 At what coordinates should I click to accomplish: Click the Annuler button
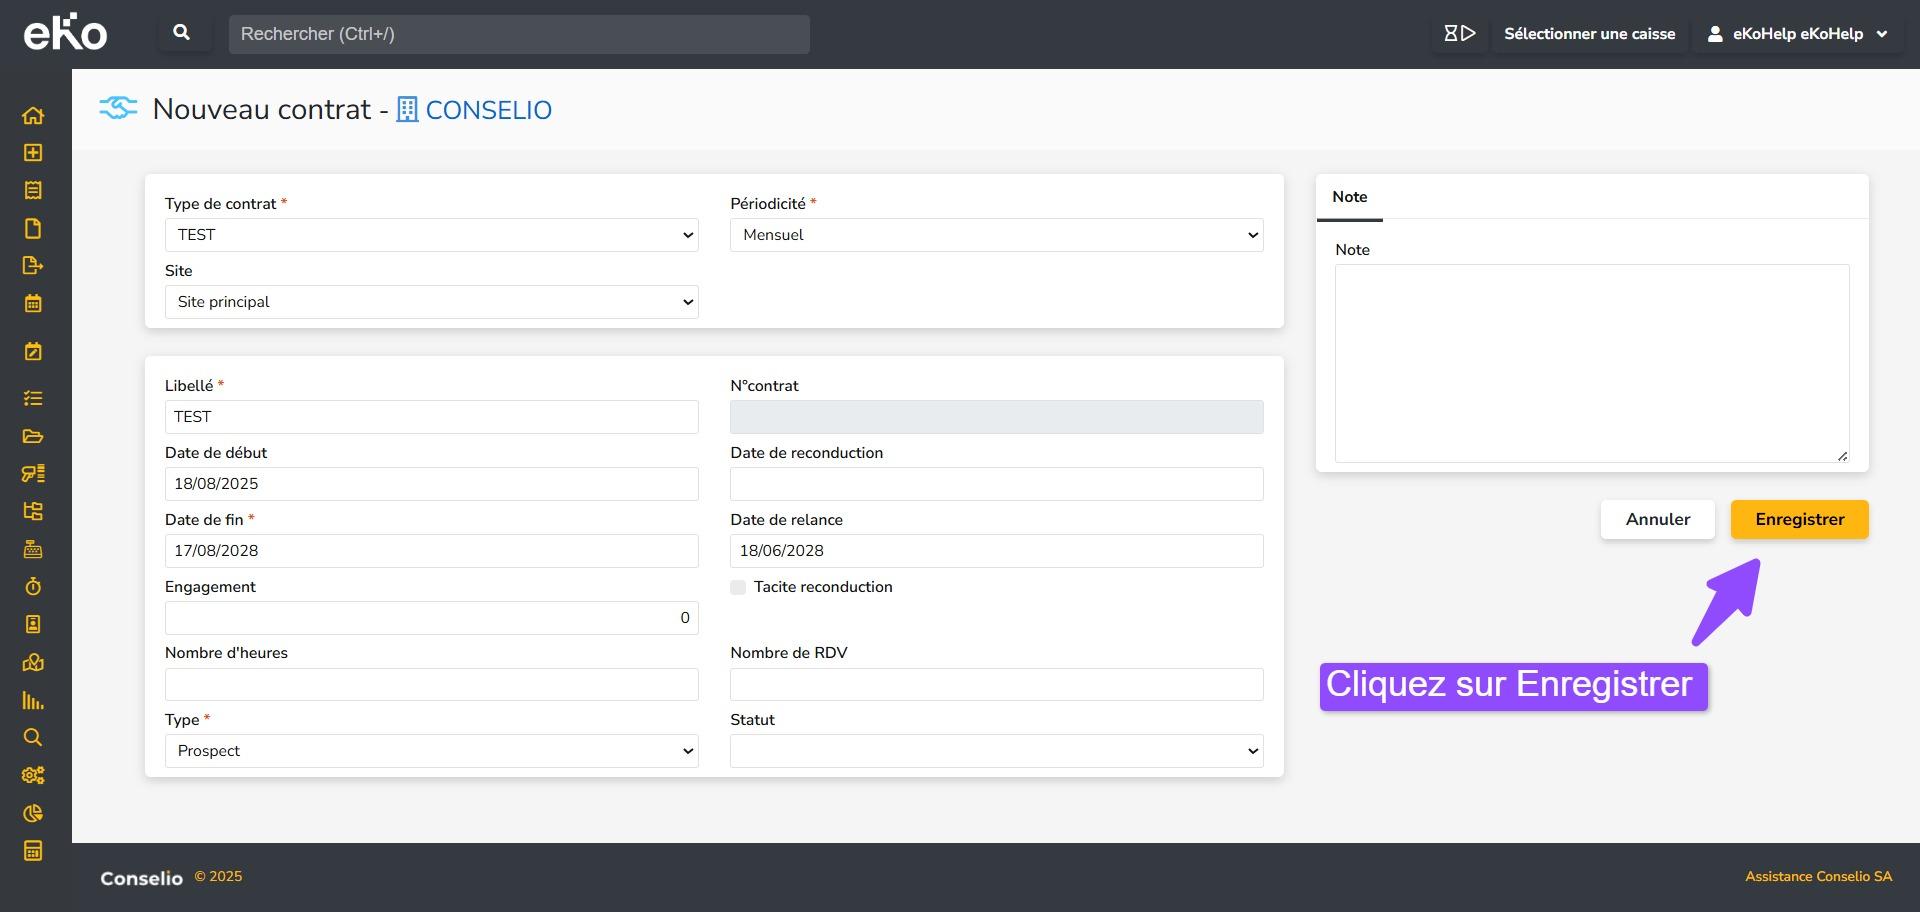tap(1657, 520)
